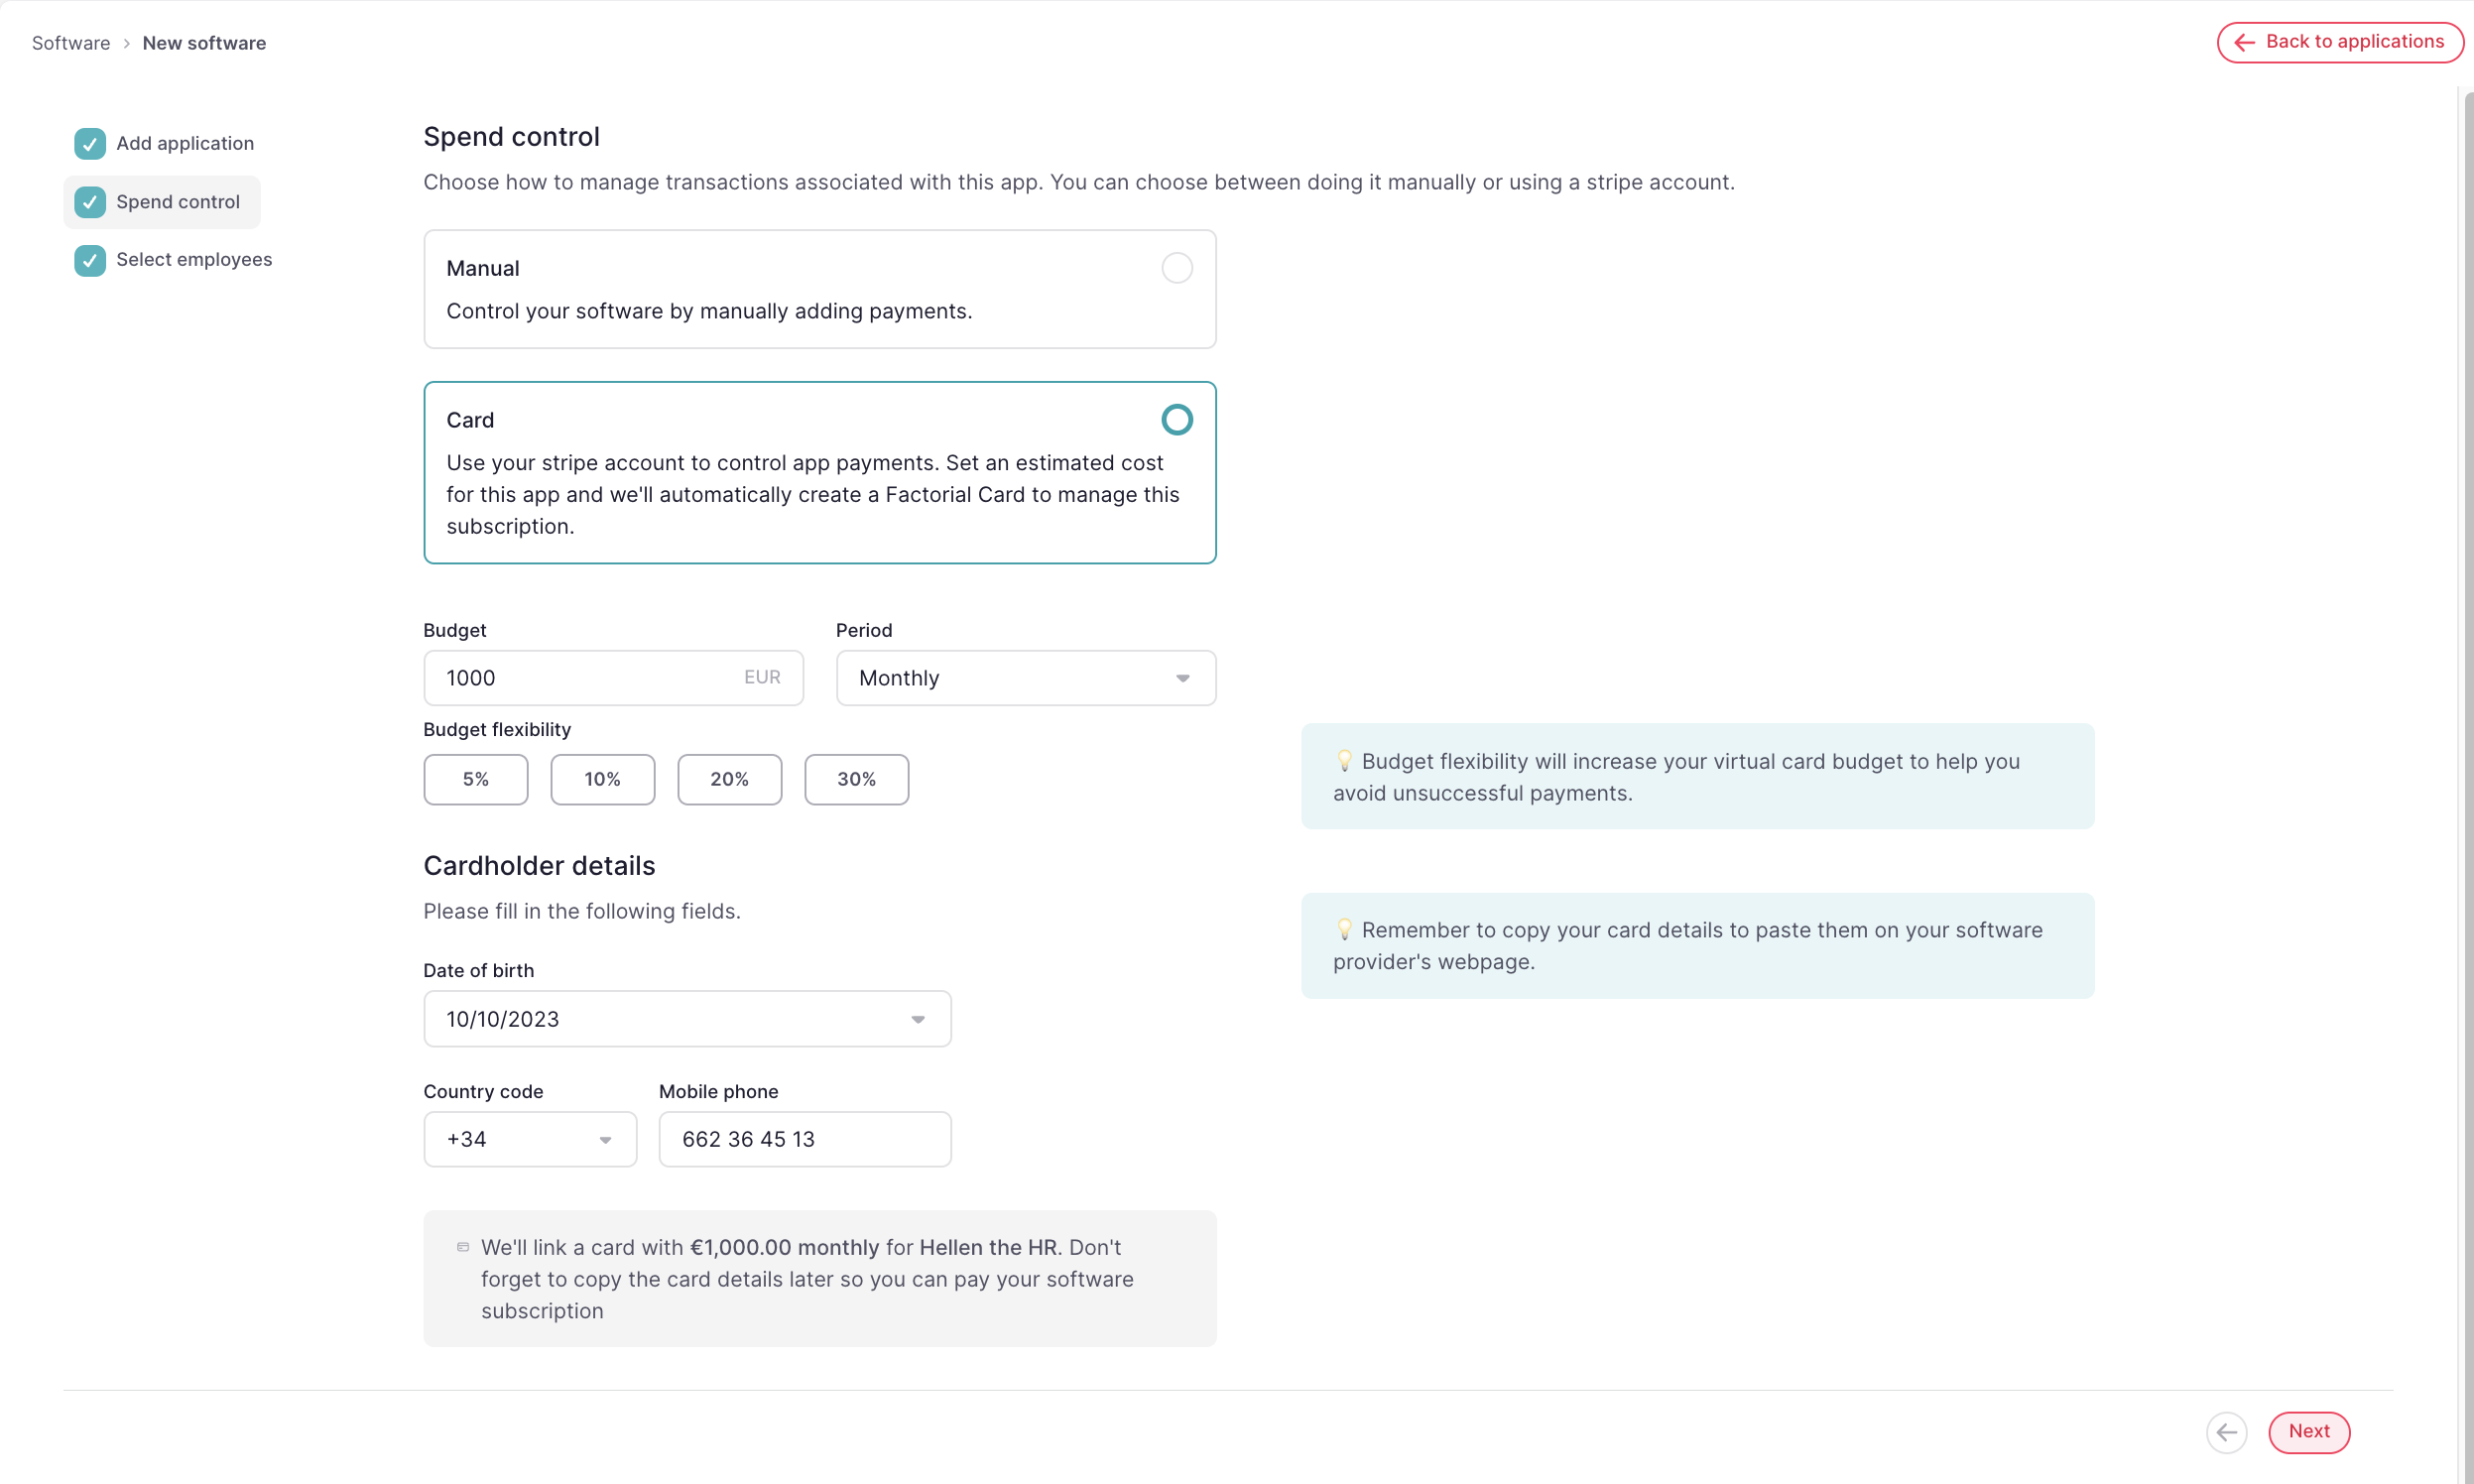Choose 10% budget flexibility
Screen dimensions: 2474x1484
coord(602,779)
